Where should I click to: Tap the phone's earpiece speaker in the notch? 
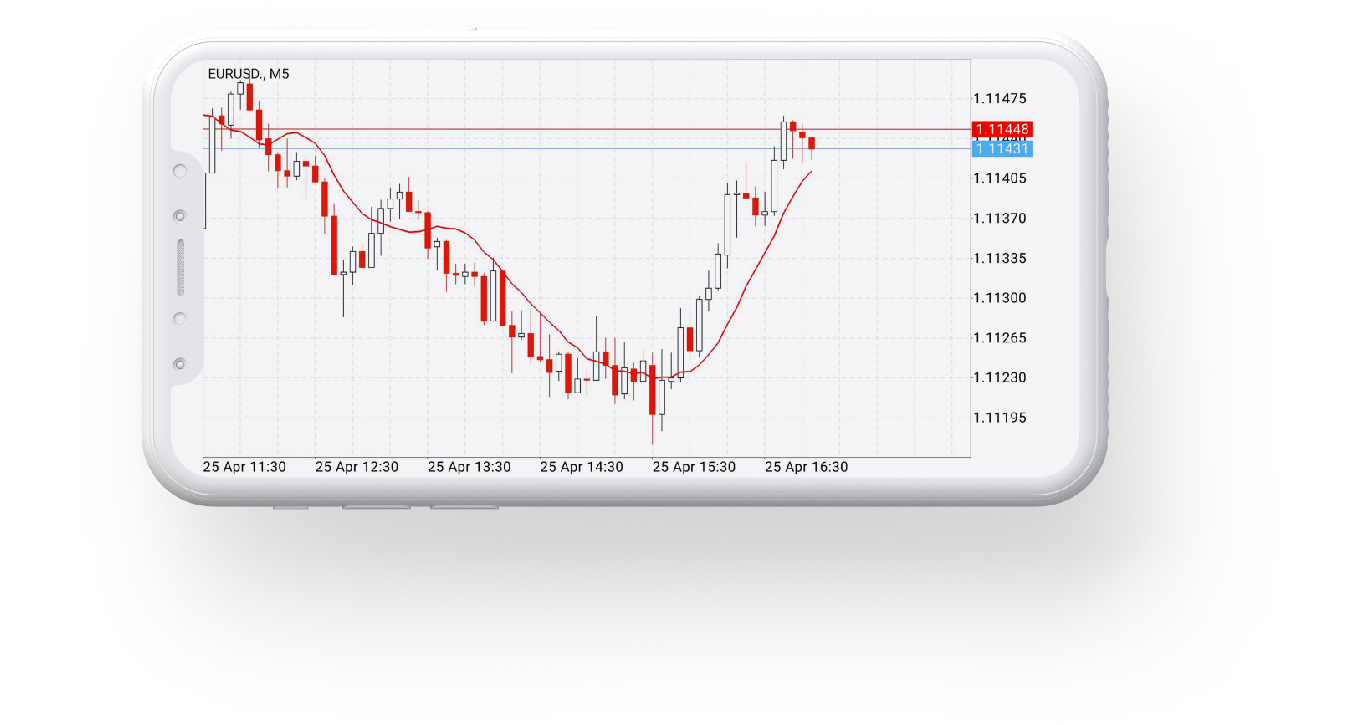pos(181,267)
